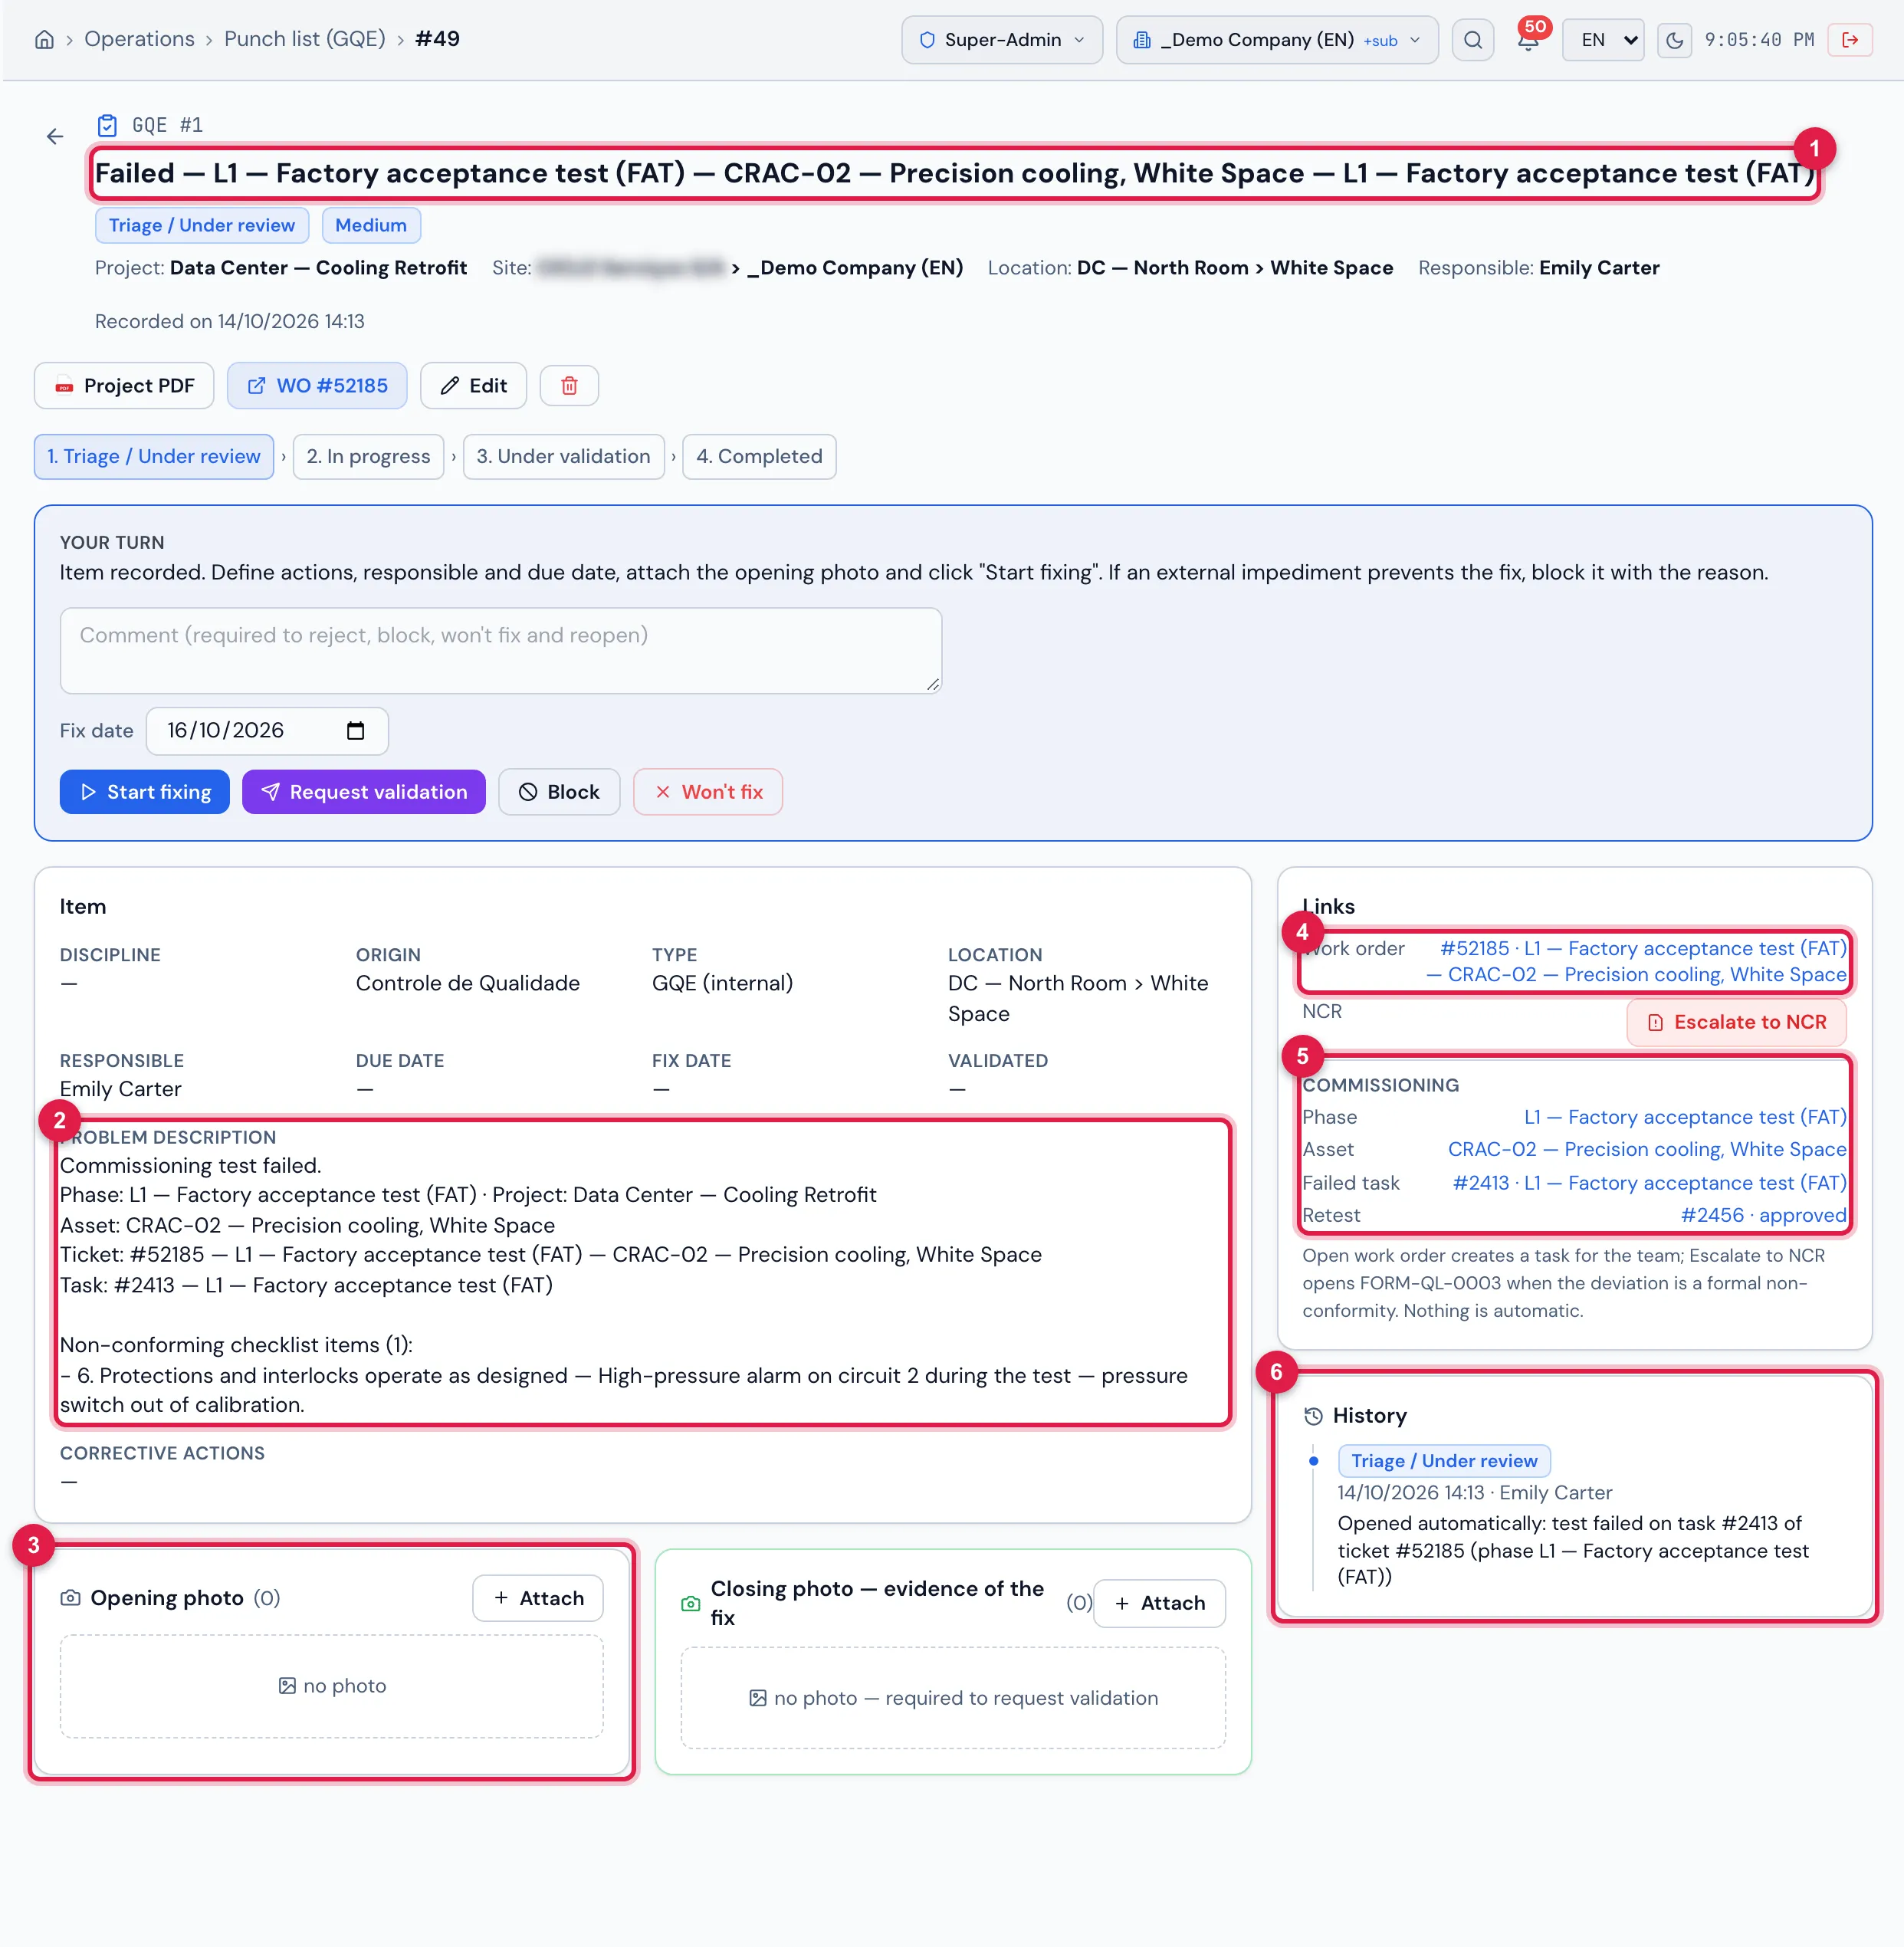Click the Block button
The height and width of the screenshot is (1947, 1904).
pyautogui.click(x=559, y=792)
